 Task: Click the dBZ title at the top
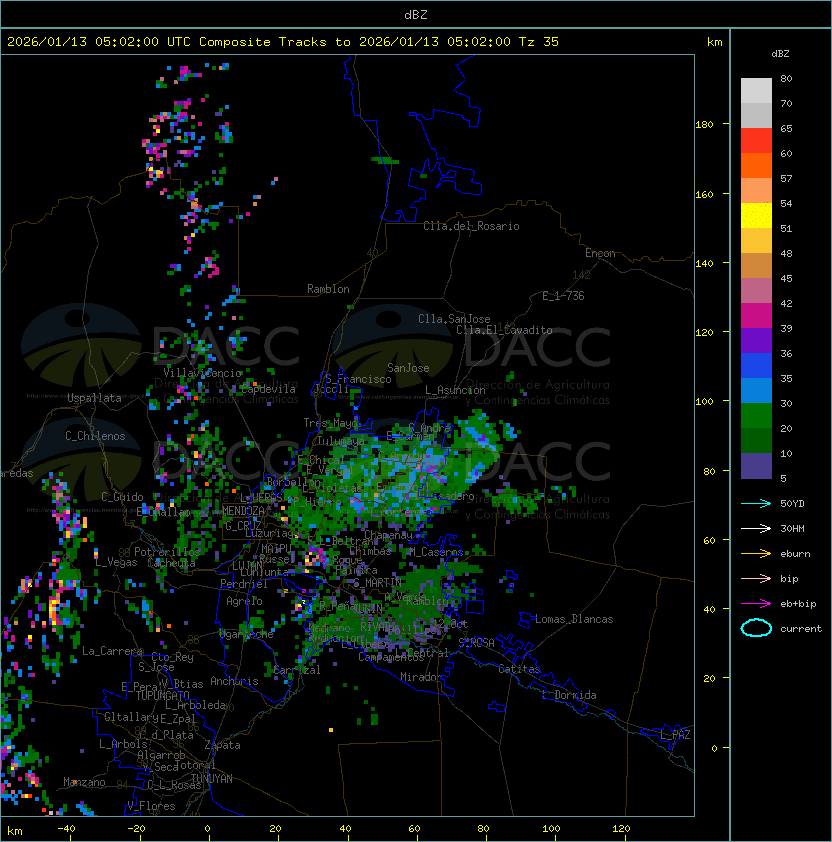[416, 15]
